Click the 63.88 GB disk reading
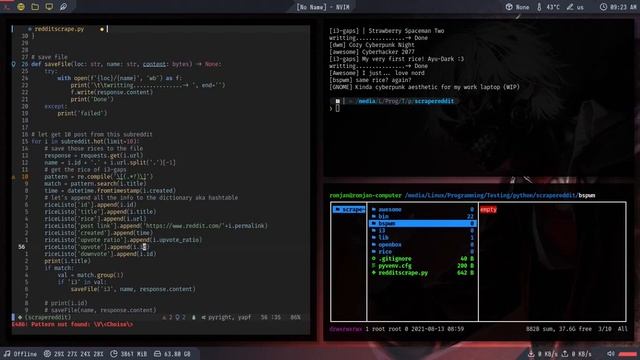The height and width of the screenshot is (360, 640). [177, 354]
